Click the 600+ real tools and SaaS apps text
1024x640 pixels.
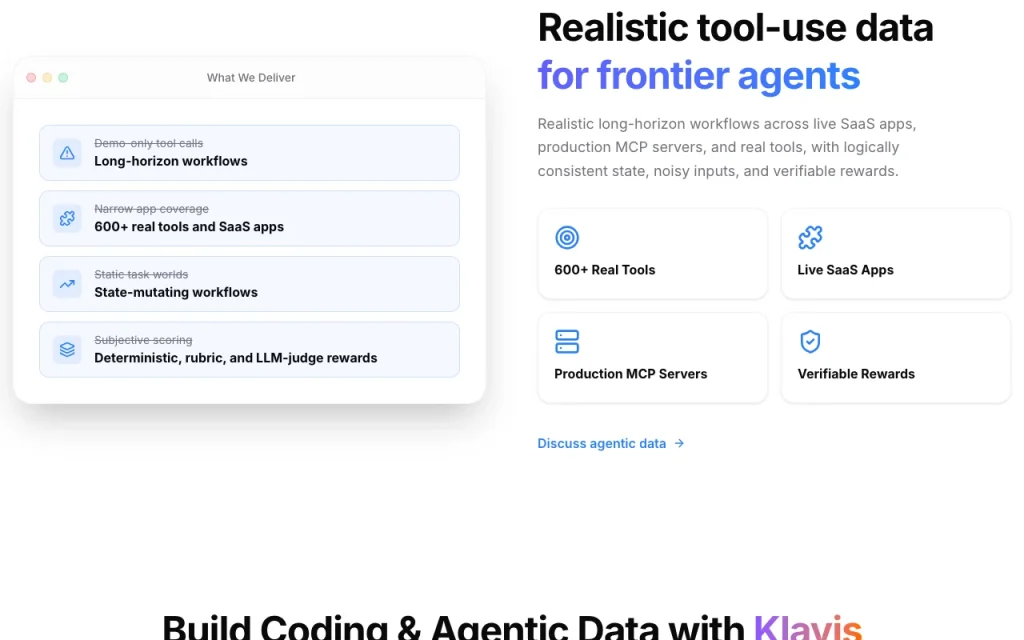(x=189, y=227)
